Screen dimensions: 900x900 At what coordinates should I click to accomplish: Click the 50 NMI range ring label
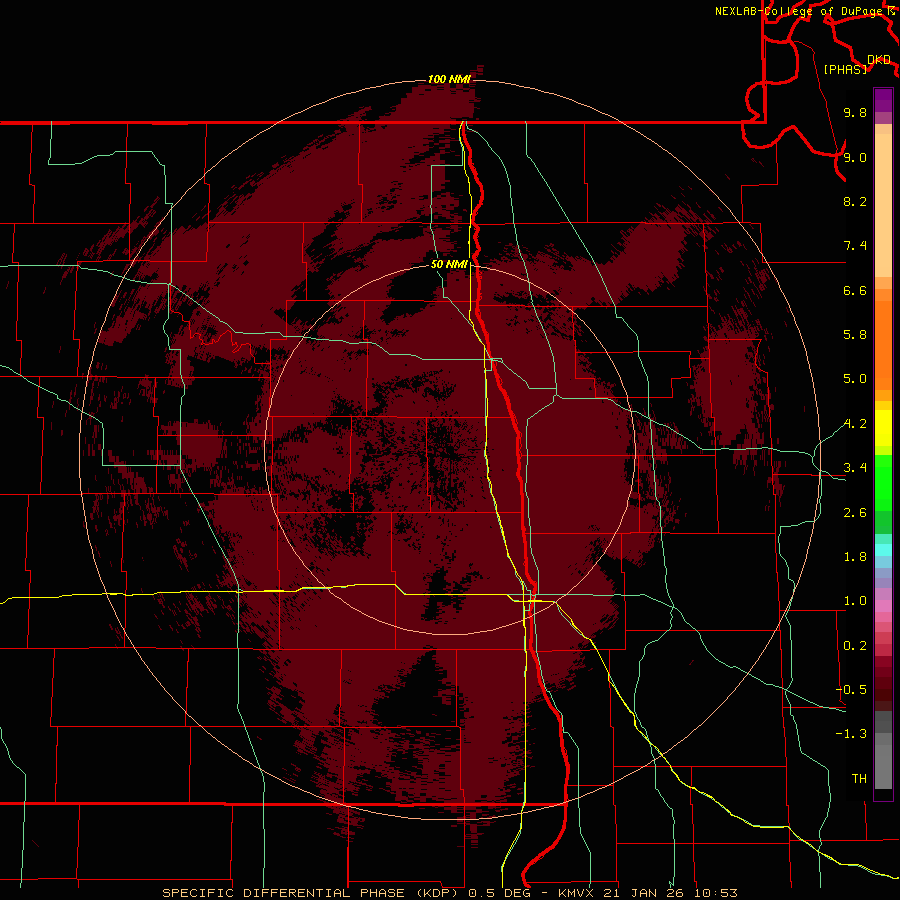[449, 264]
